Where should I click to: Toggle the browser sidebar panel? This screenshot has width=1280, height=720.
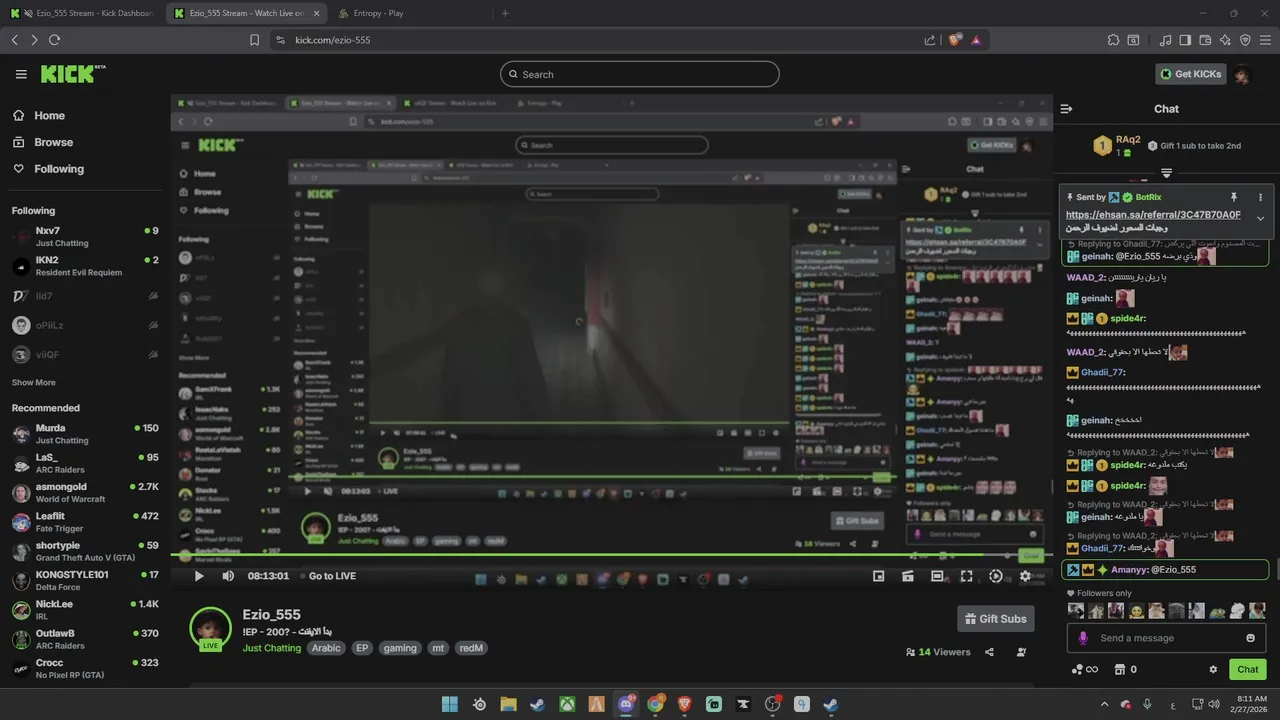pos(1185,40)
